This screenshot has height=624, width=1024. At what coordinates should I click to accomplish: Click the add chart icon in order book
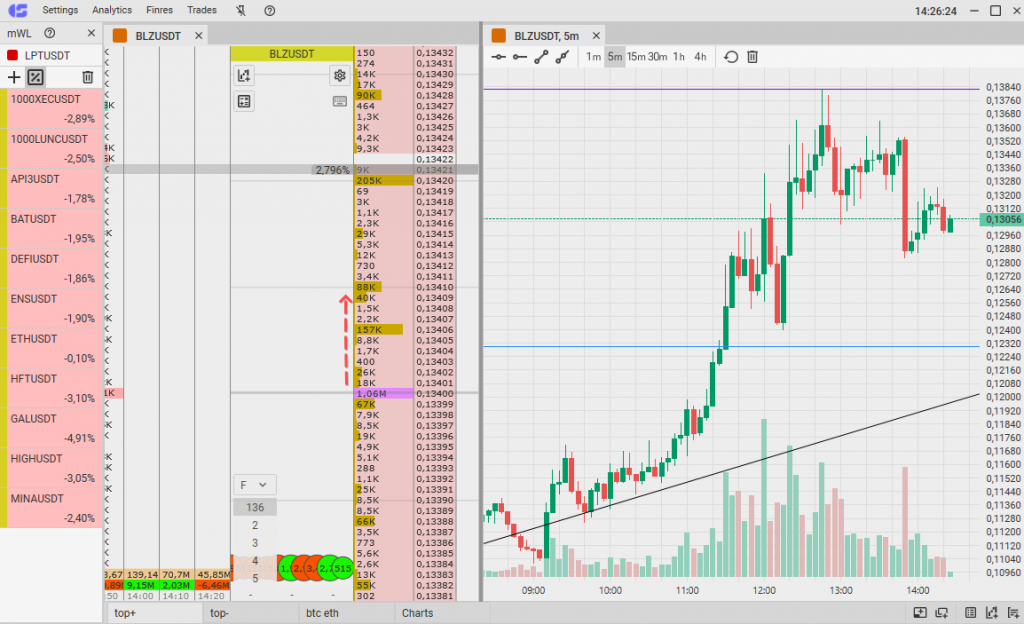point(244,75)
